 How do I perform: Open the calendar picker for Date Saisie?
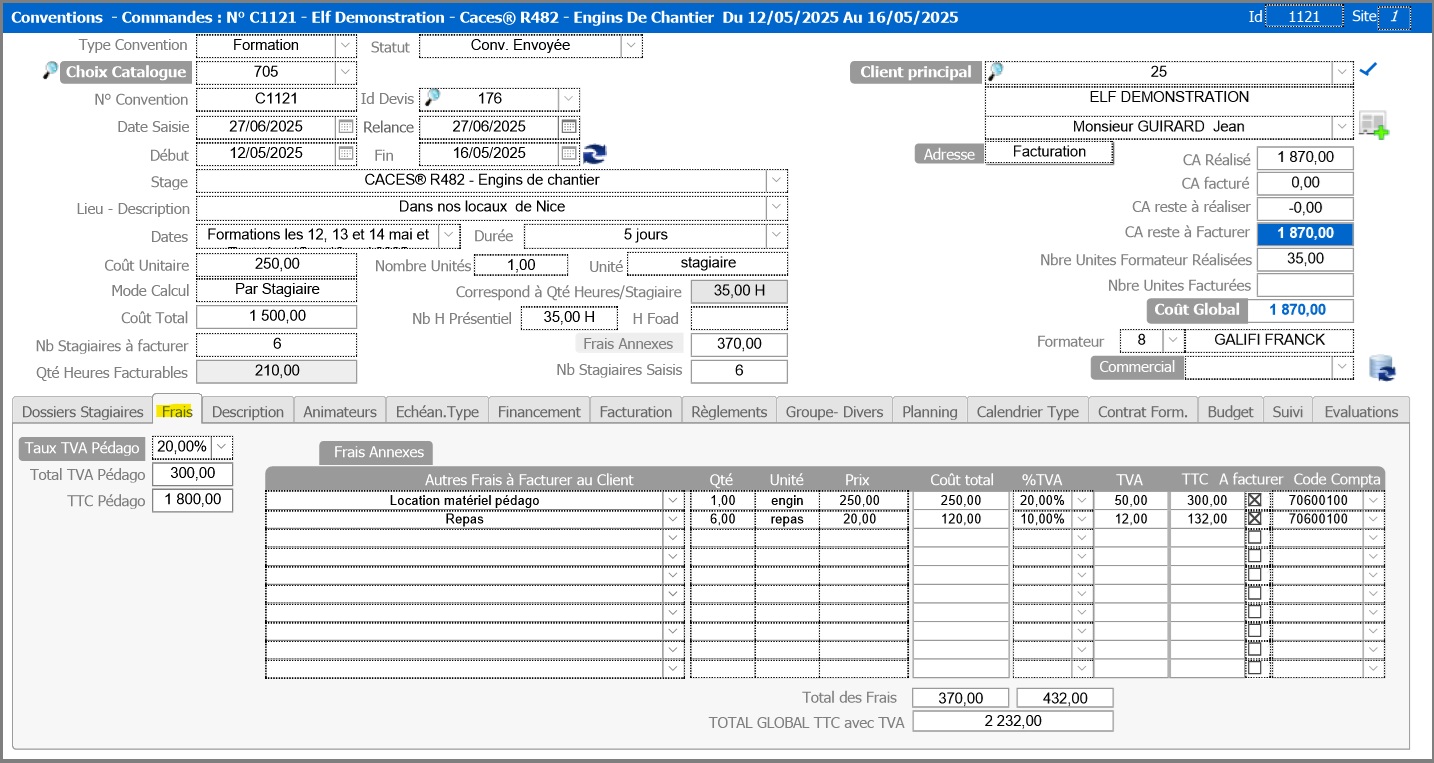pyautogui.click(x=345, y=126)
